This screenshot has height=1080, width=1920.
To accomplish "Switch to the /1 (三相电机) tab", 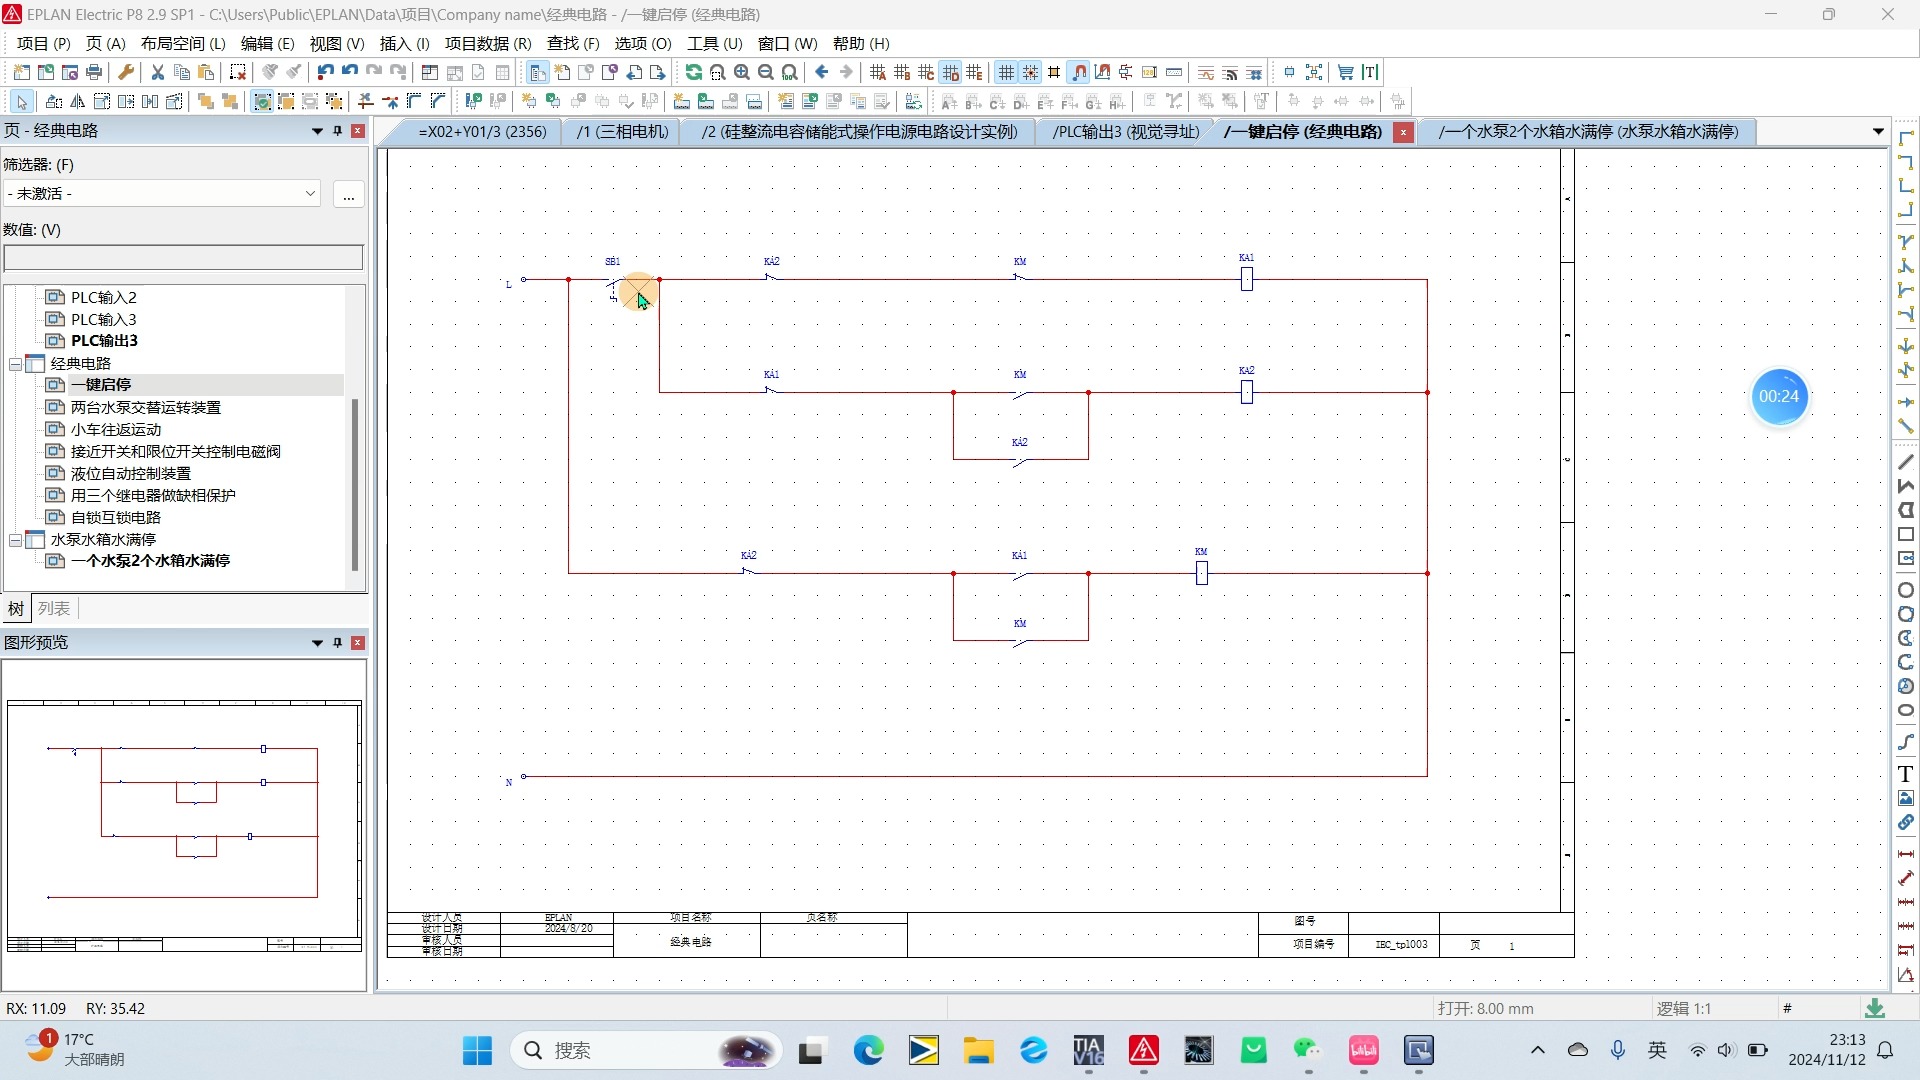I will (622, 132).
